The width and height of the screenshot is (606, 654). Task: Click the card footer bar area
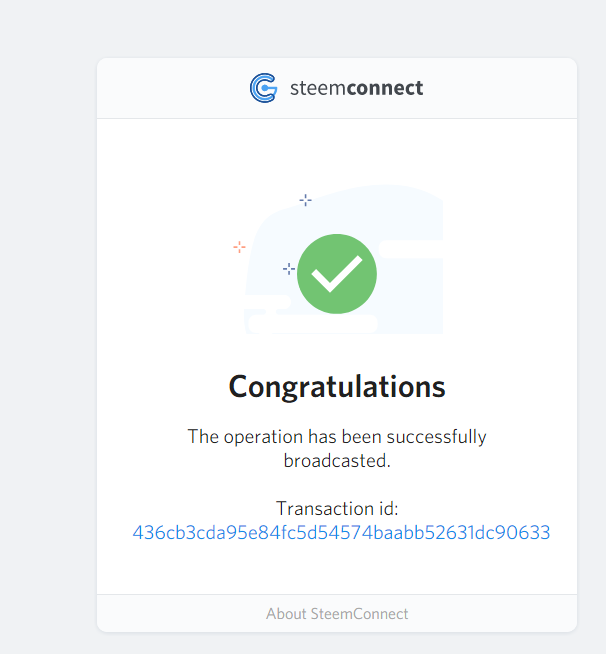coord(337,613)
